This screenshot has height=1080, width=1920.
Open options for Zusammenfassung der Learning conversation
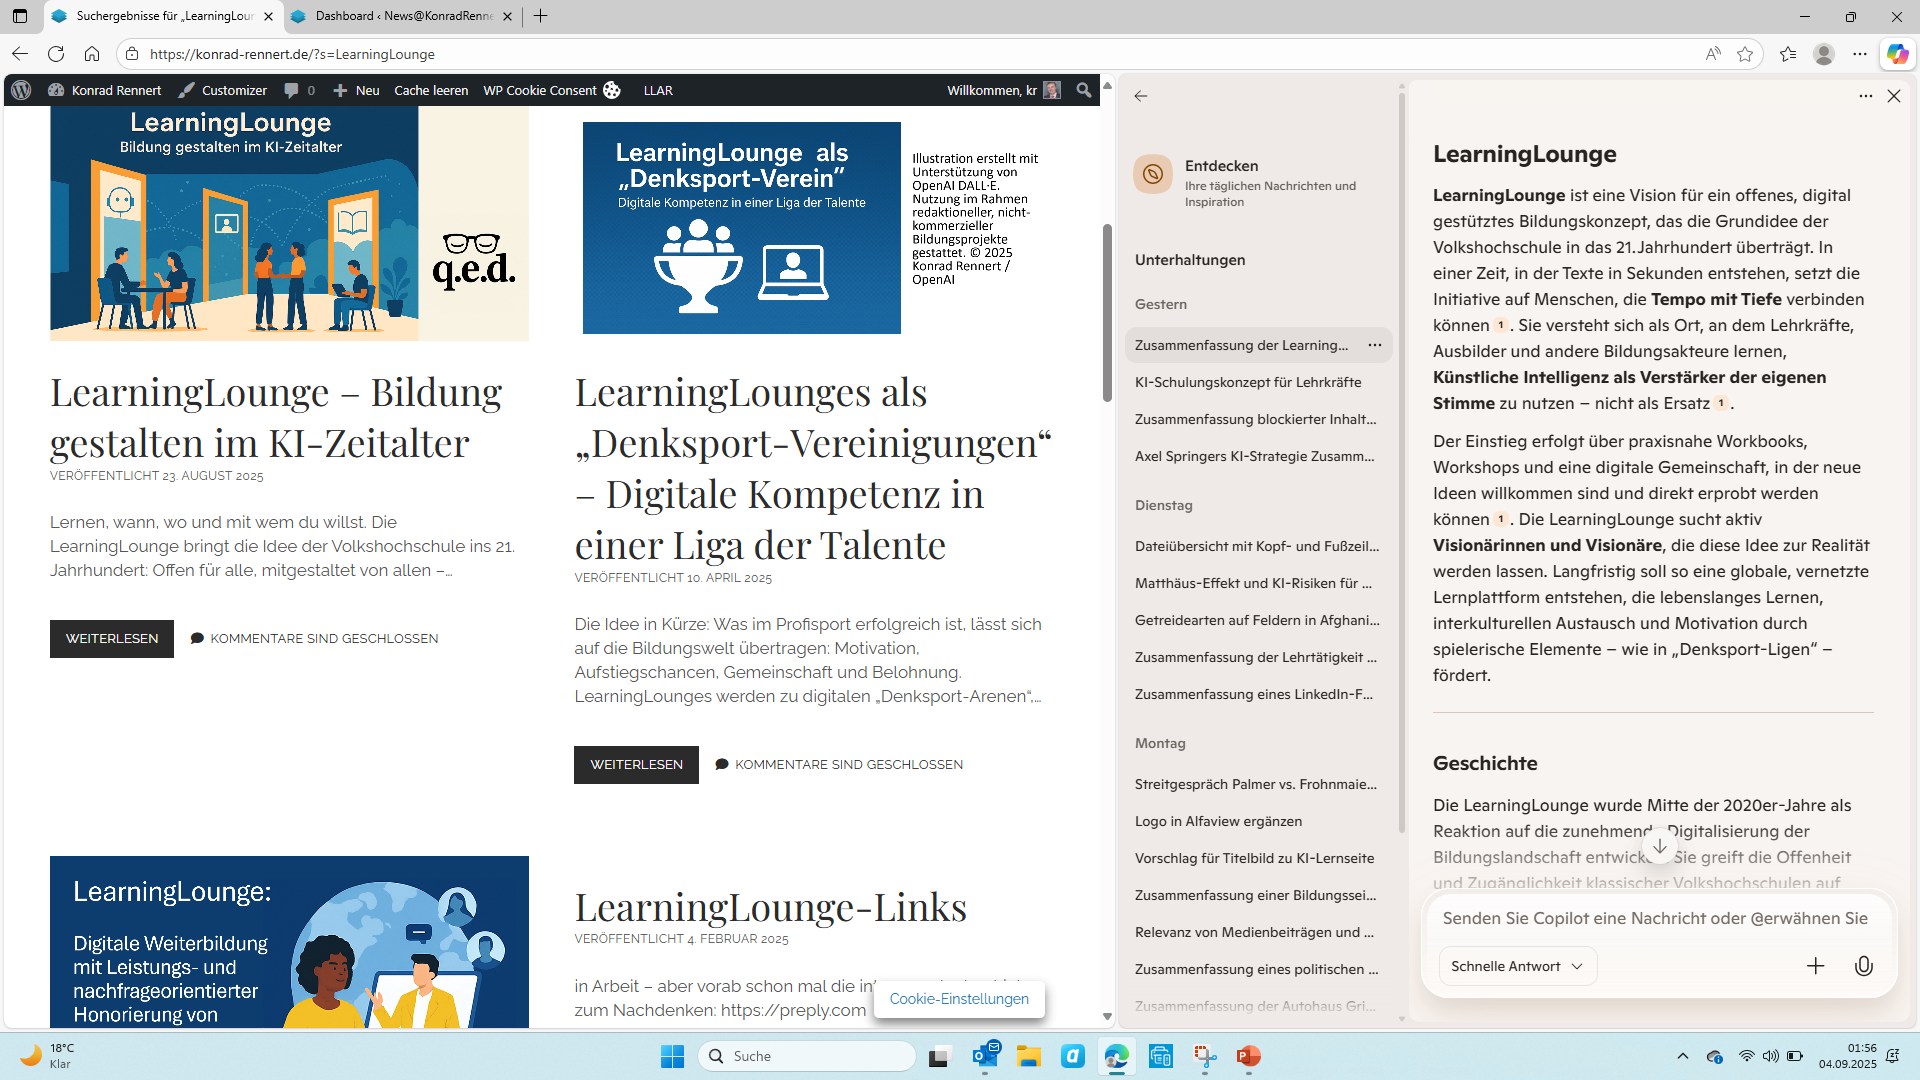pyautogui.click(x=1375, y=345)
